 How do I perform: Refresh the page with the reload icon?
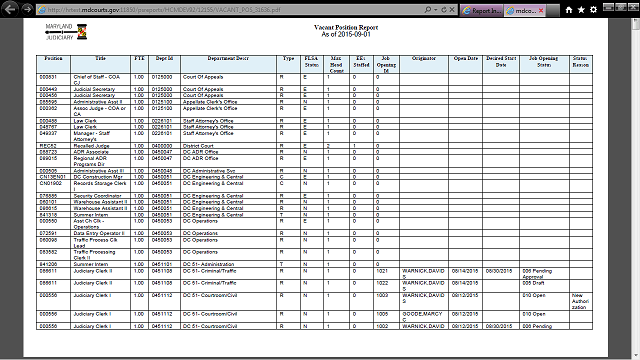pos(444,9)
